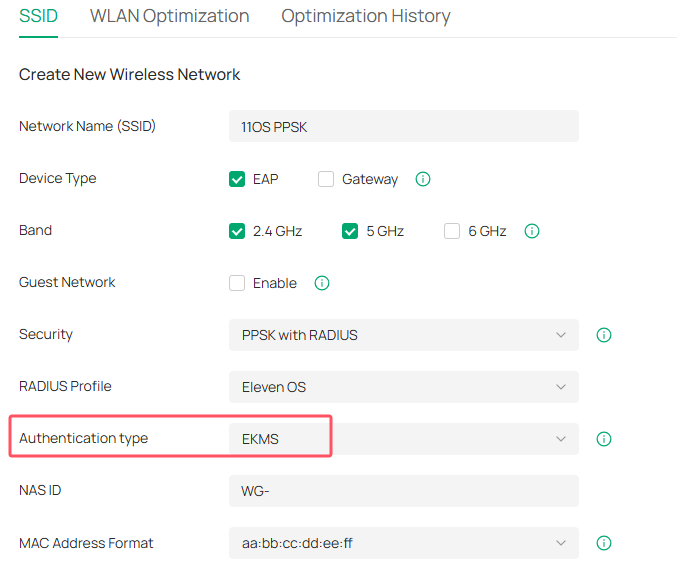
Task: Click info icon next to Guest Network Enable
Action: (x=322, y=283)
